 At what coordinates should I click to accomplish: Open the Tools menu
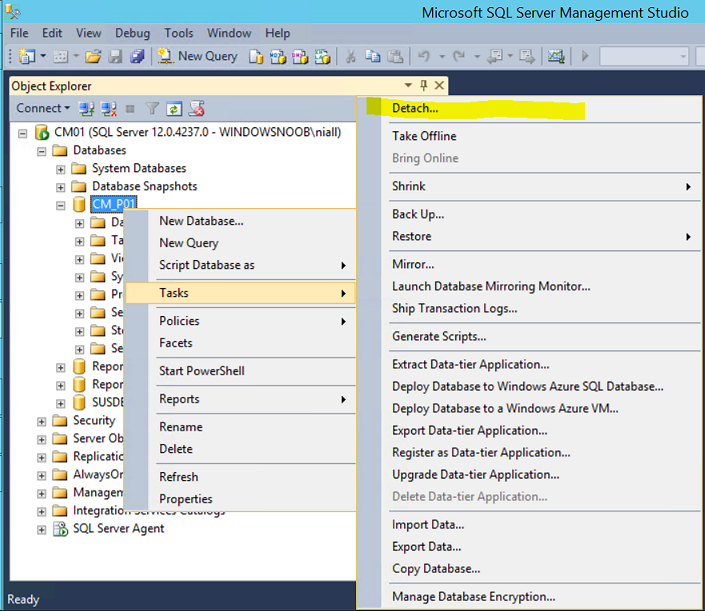[x=178, y=33]
